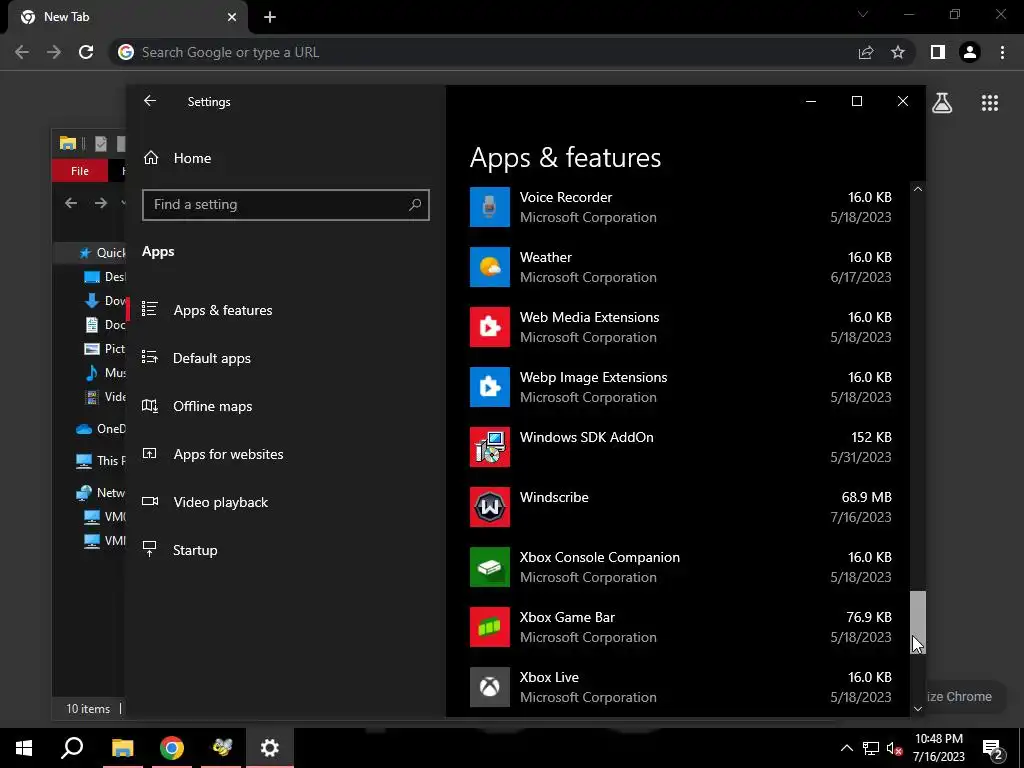Click the Weather app icon

tap(490, 267)
